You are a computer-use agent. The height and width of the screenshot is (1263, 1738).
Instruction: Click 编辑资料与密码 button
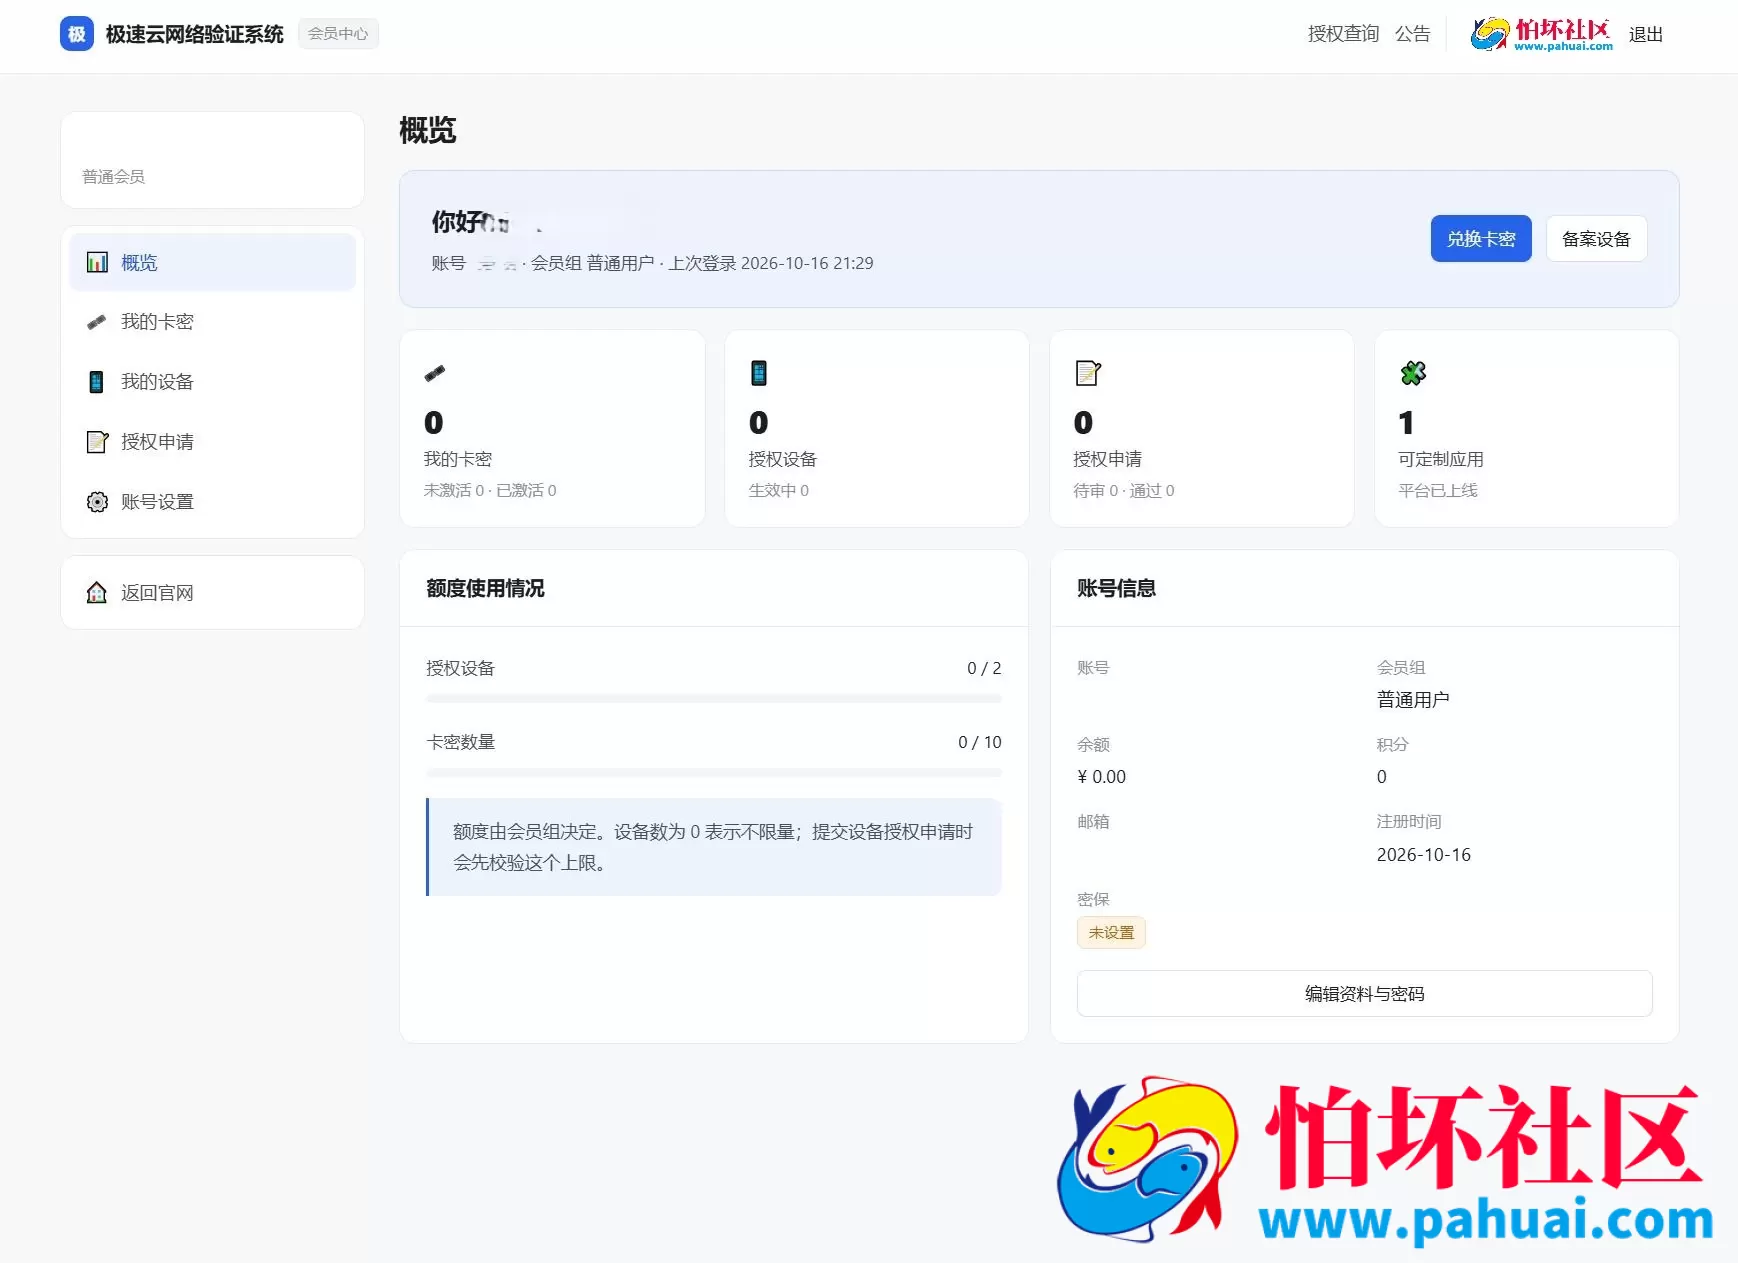(x=1364, y=993)
